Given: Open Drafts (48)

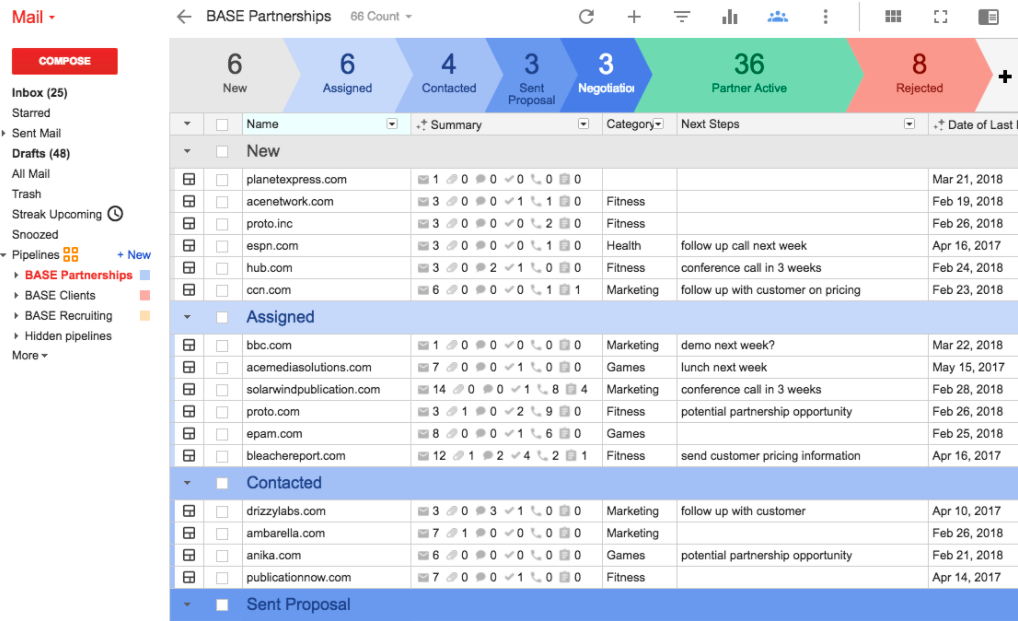Looking at the screenshot, I should 41,154.
